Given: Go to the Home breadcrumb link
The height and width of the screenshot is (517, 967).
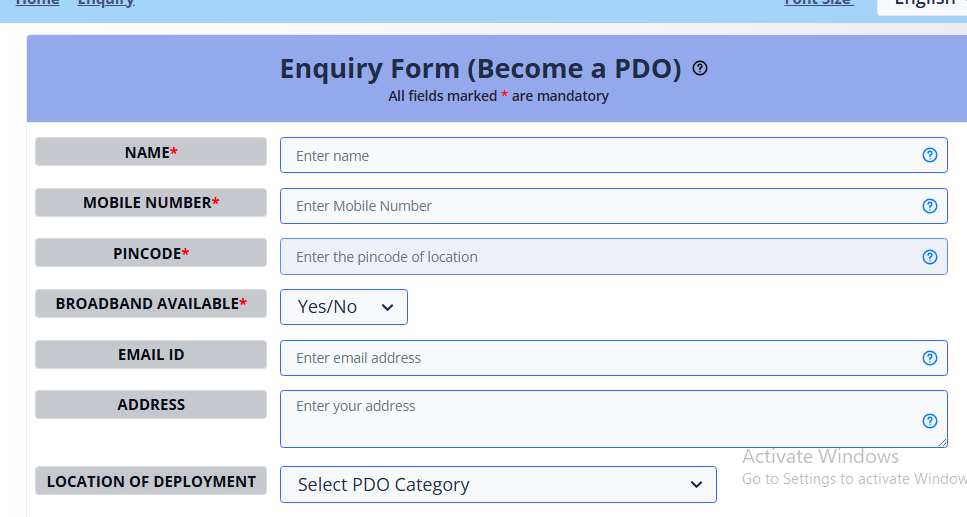Looking at the screenshot, I should [x=38, y=2].
